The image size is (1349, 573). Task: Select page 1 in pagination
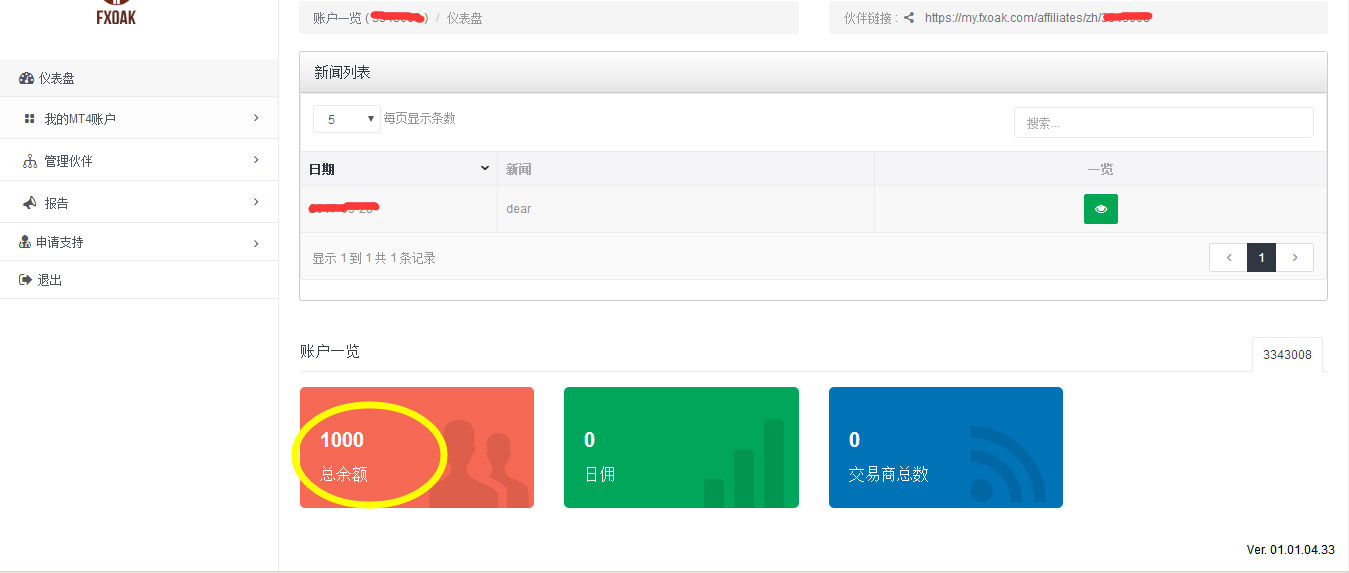1262,258
